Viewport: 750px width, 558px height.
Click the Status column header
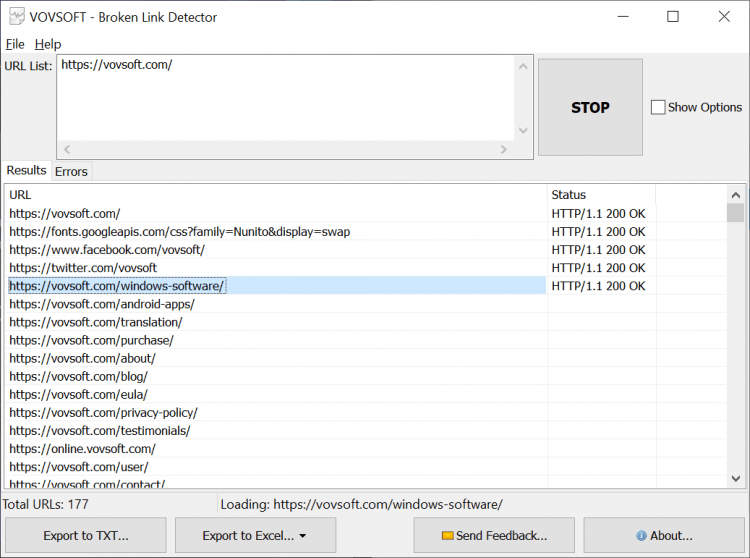tap(601, 195)
